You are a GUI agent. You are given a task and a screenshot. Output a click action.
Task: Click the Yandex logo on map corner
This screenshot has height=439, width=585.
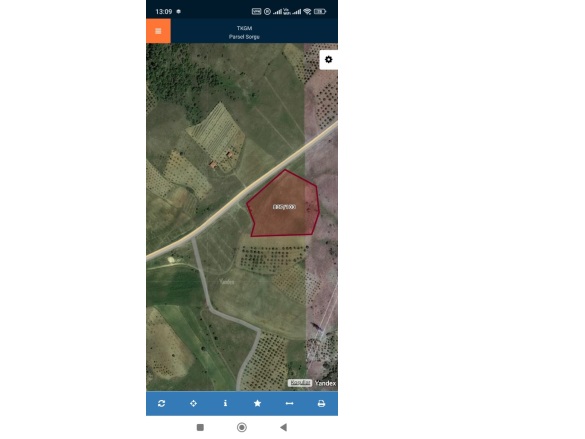click(325, 383)
